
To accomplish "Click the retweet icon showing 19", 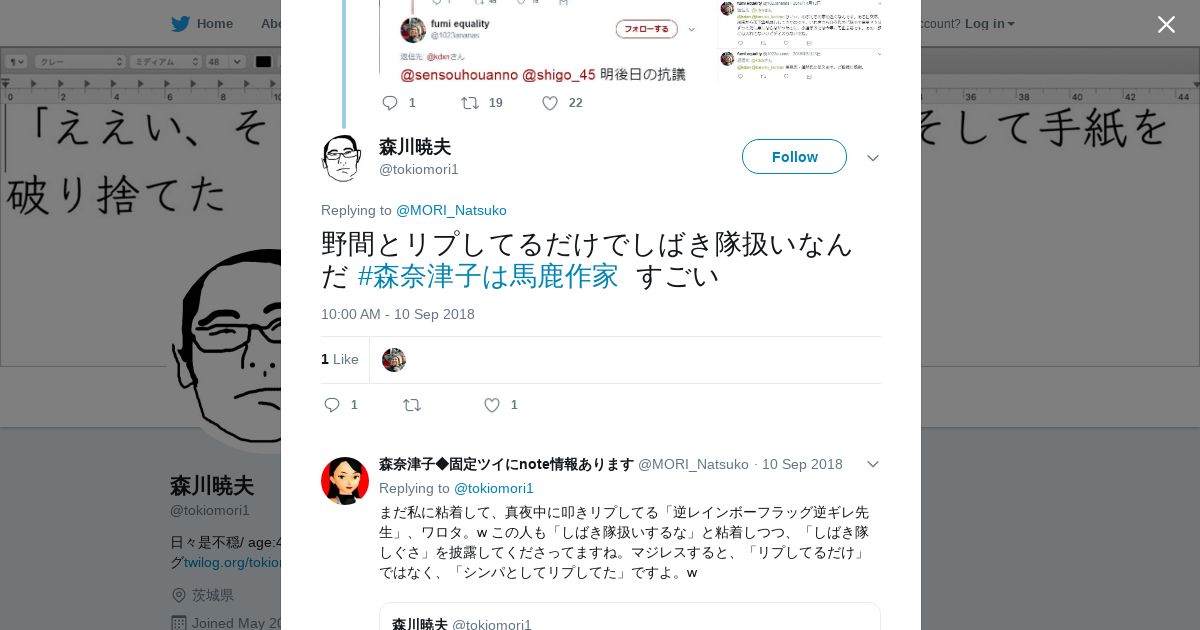I will 470,103.
